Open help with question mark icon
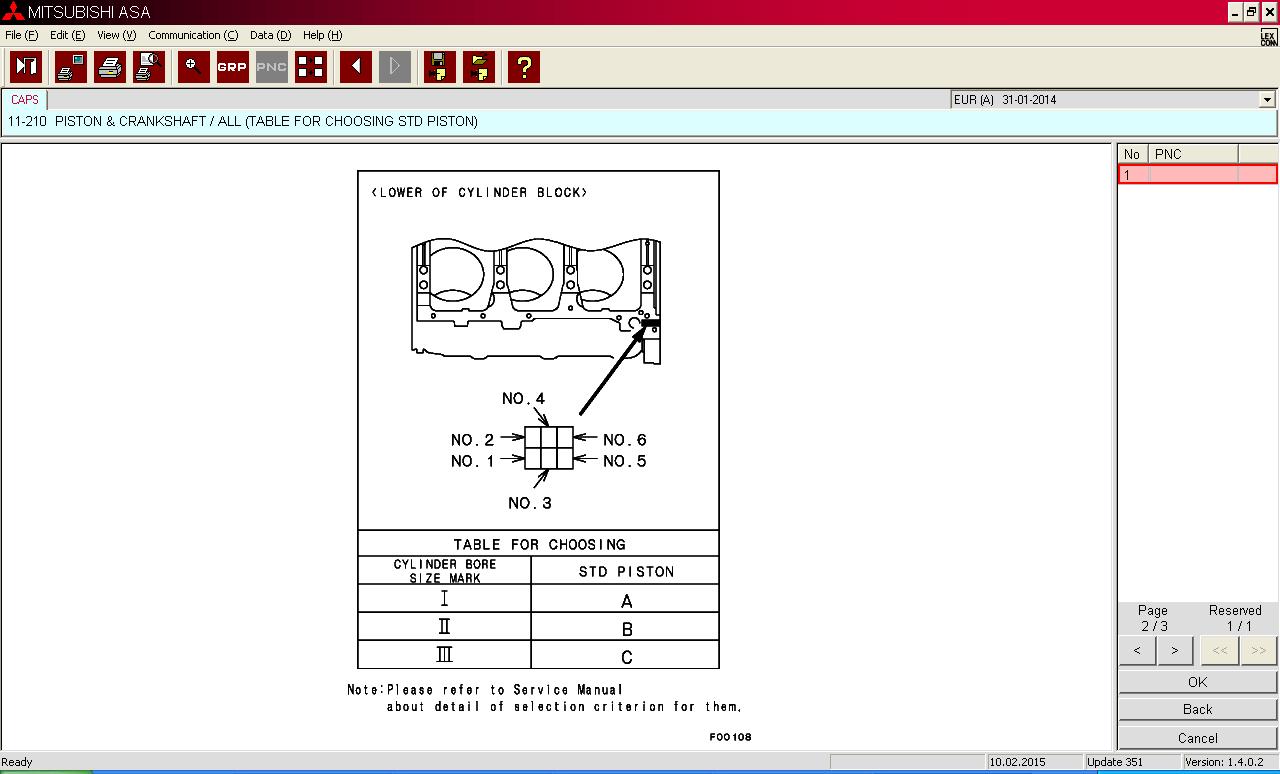The image size is (1280, 774). tap(523, 67)
